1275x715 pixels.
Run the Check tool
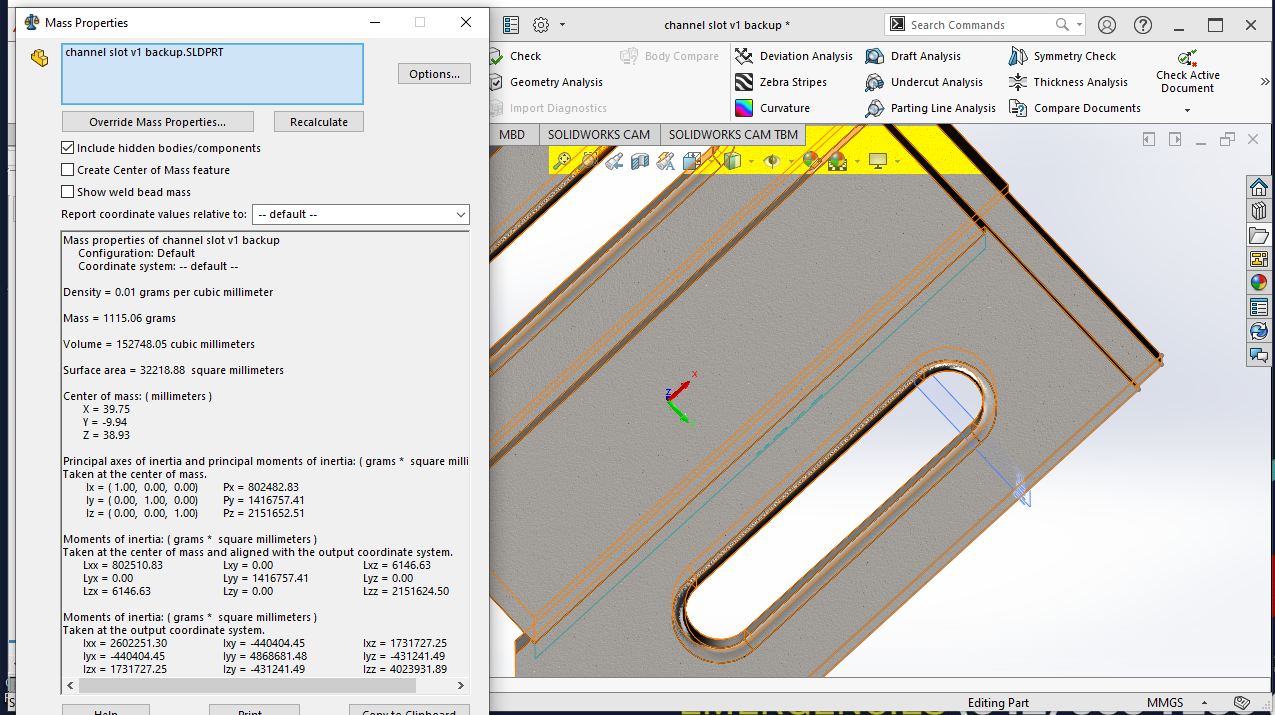515,56
